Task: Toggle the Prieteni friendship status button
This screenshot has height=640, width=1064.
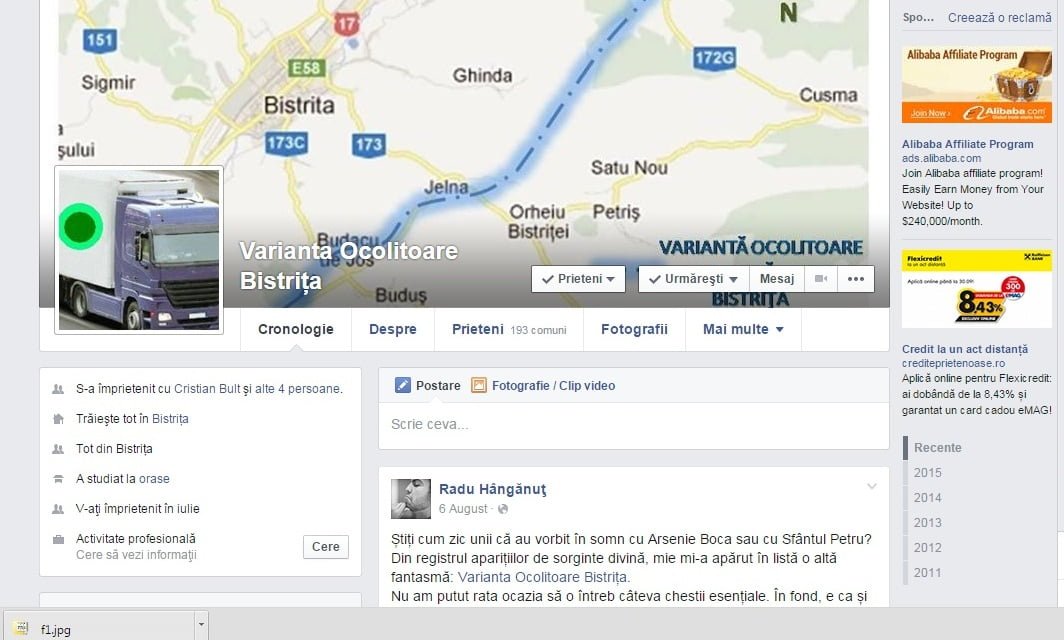Action: (x=578, y=279)
